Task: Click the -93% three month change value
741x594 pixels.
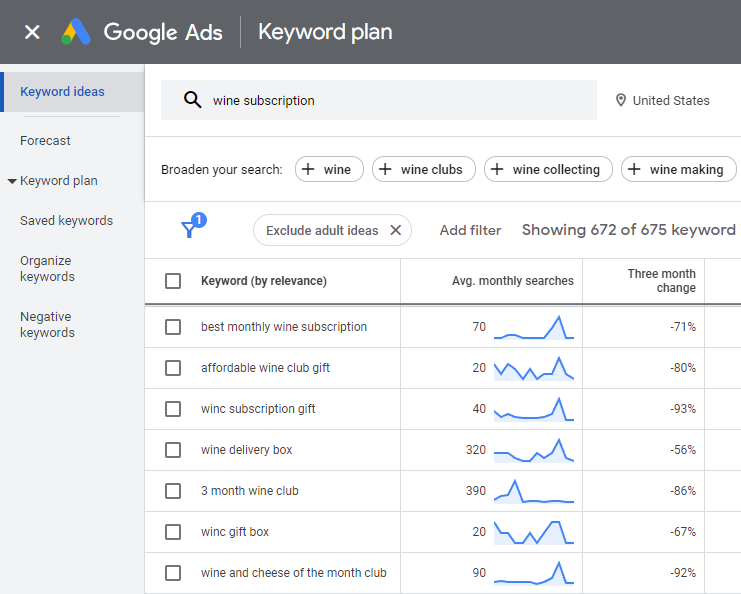Action: (683, 409)
